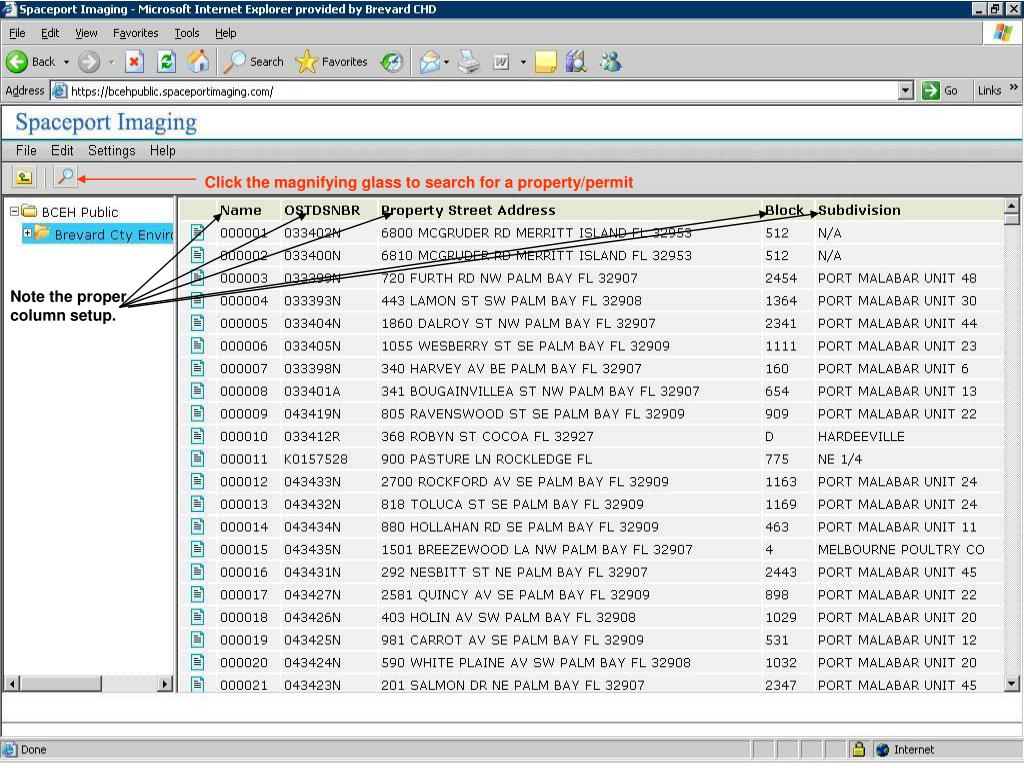This screenshot has height=768, width=1024.
Task: Click the Go button next to address bar
Action: click(940, 91)
